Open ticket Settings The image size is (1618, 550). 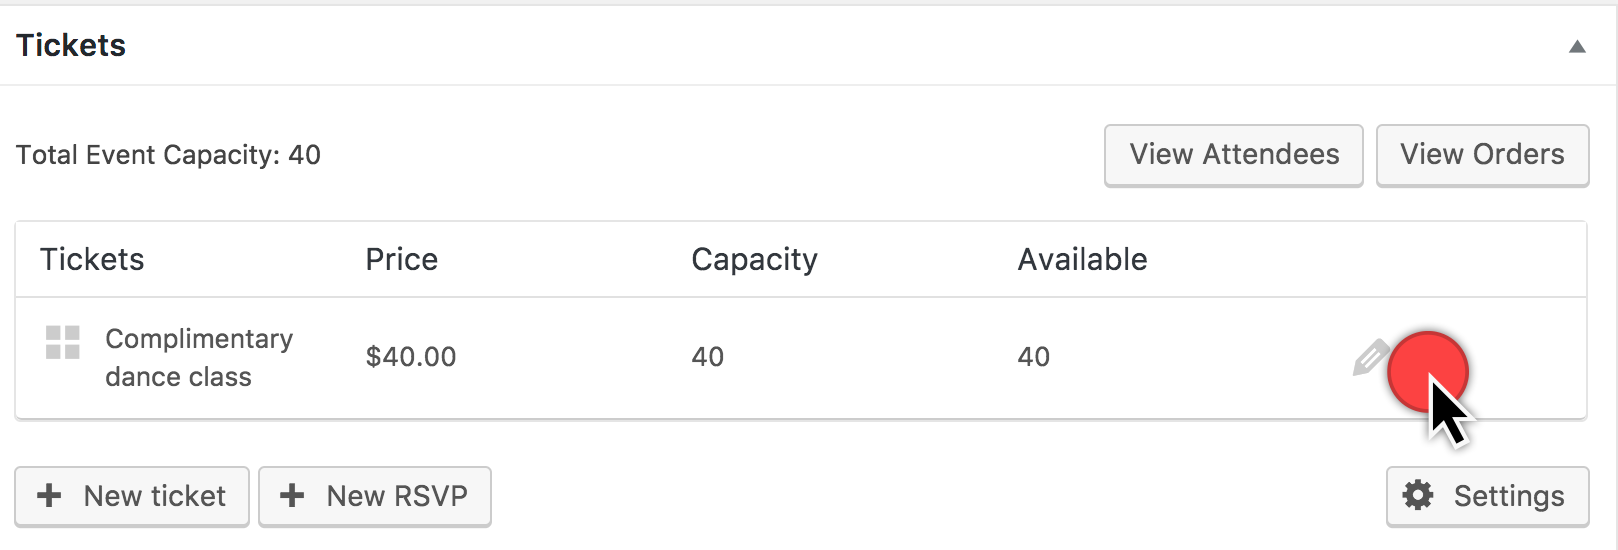[1487, 496]
